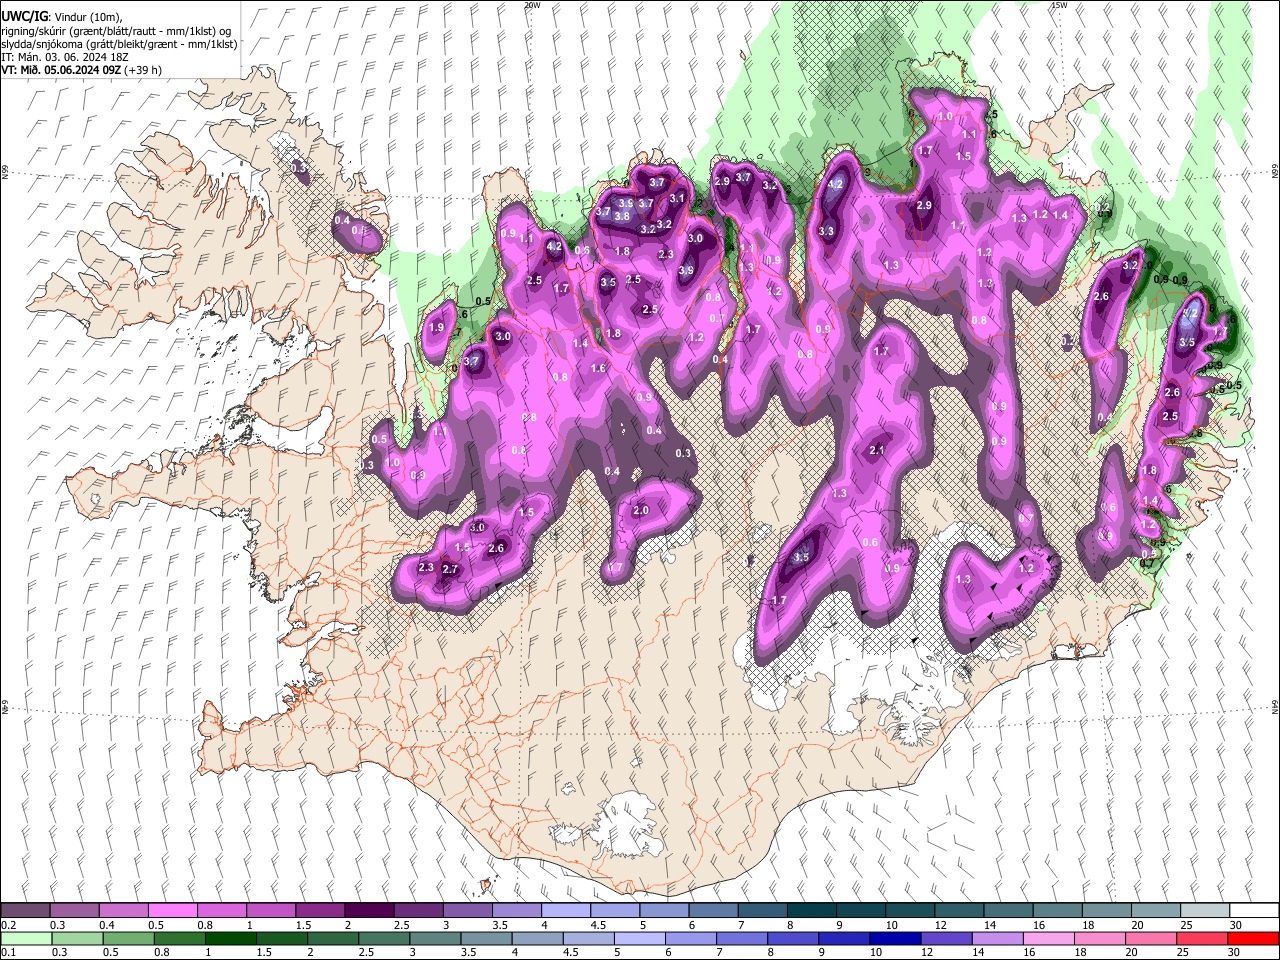1280x960 pixels.
Task: Click top legend swatch between 25 and 30
Action: pyautogui.click(x=1205, y=910)
